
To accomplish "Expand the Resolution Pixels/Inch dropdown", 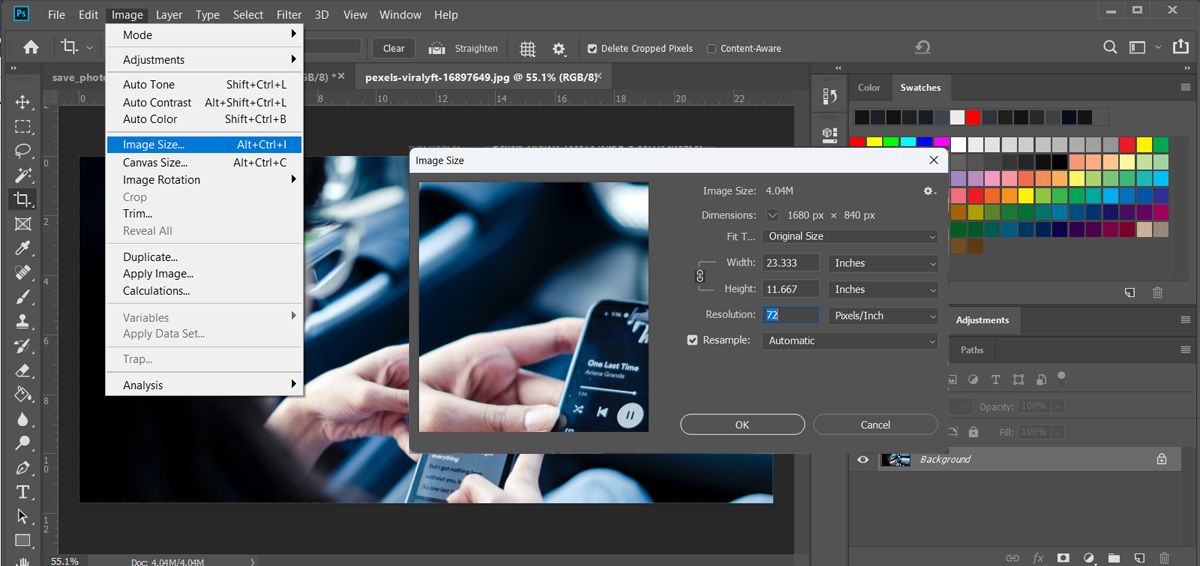I will 884,315.
